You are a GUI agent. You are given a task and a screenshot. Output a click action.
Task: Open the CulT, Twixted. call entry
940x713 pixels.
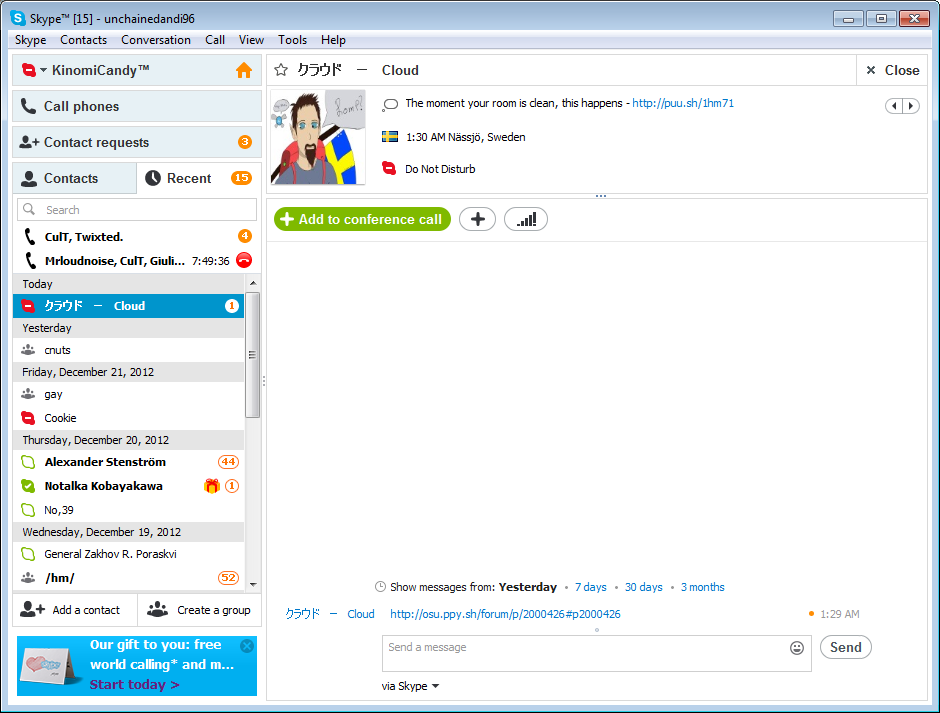pyautogui.click(x=137, y=237)
